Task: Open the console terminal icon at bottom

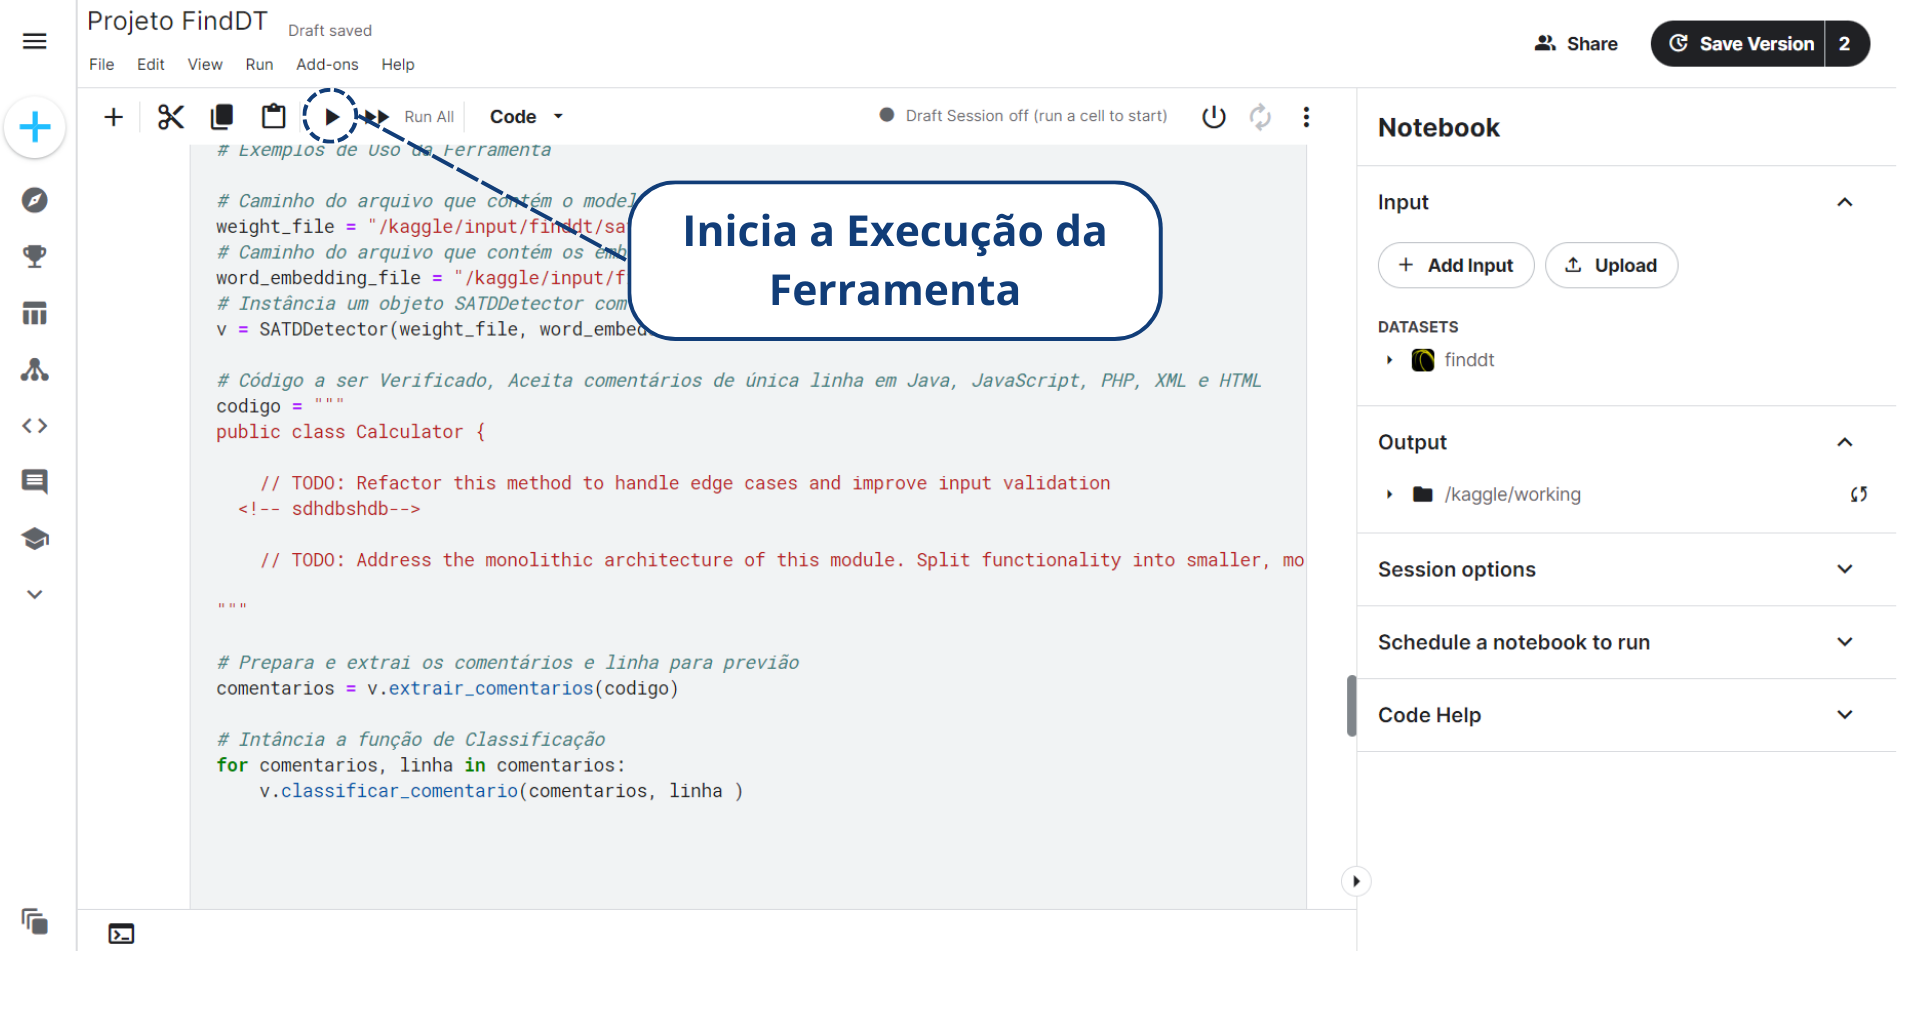Action: click(x=121, y=934)
